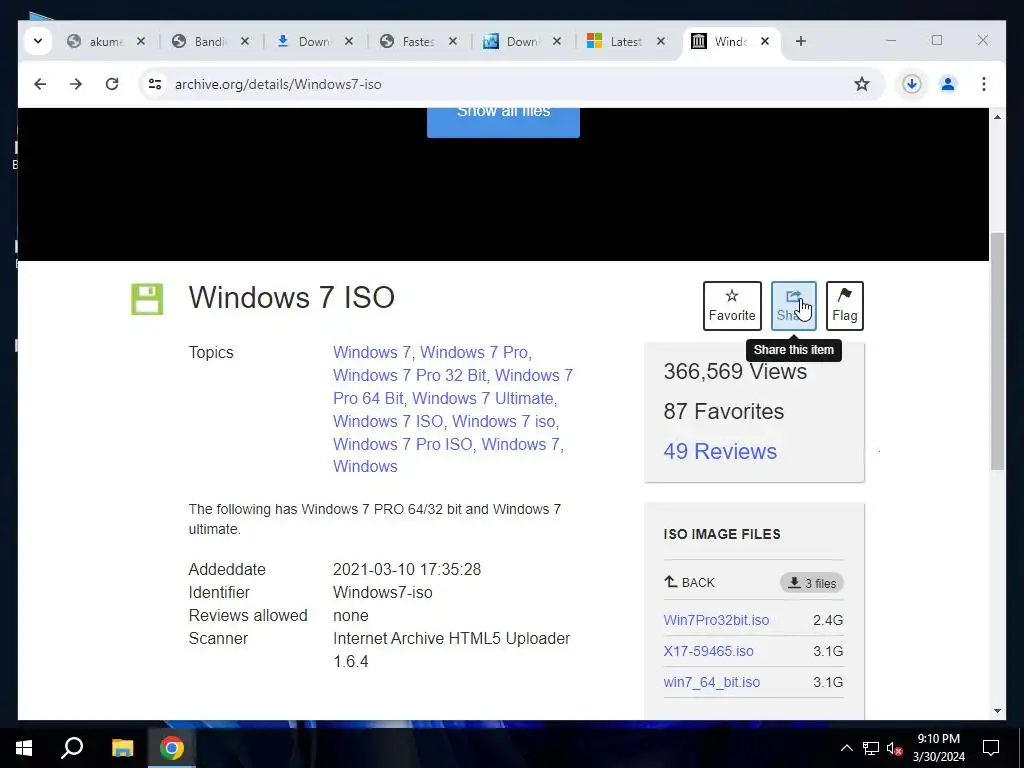Open Chrome downloads icon

click(x=912, y=84)
